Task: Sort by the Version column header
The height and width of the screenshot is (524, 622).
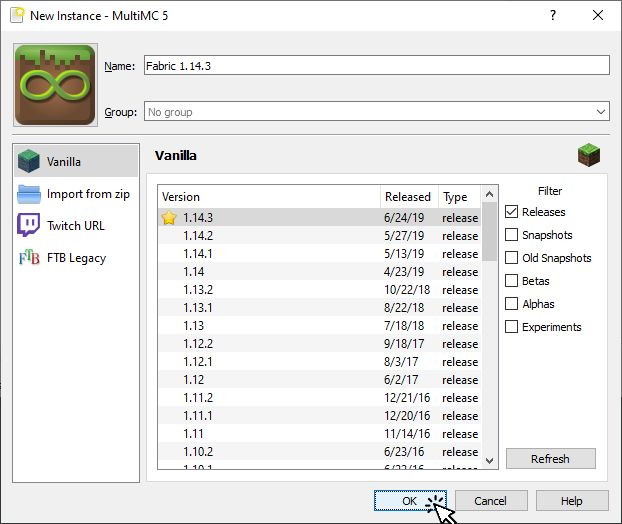Action: (269, 197)
